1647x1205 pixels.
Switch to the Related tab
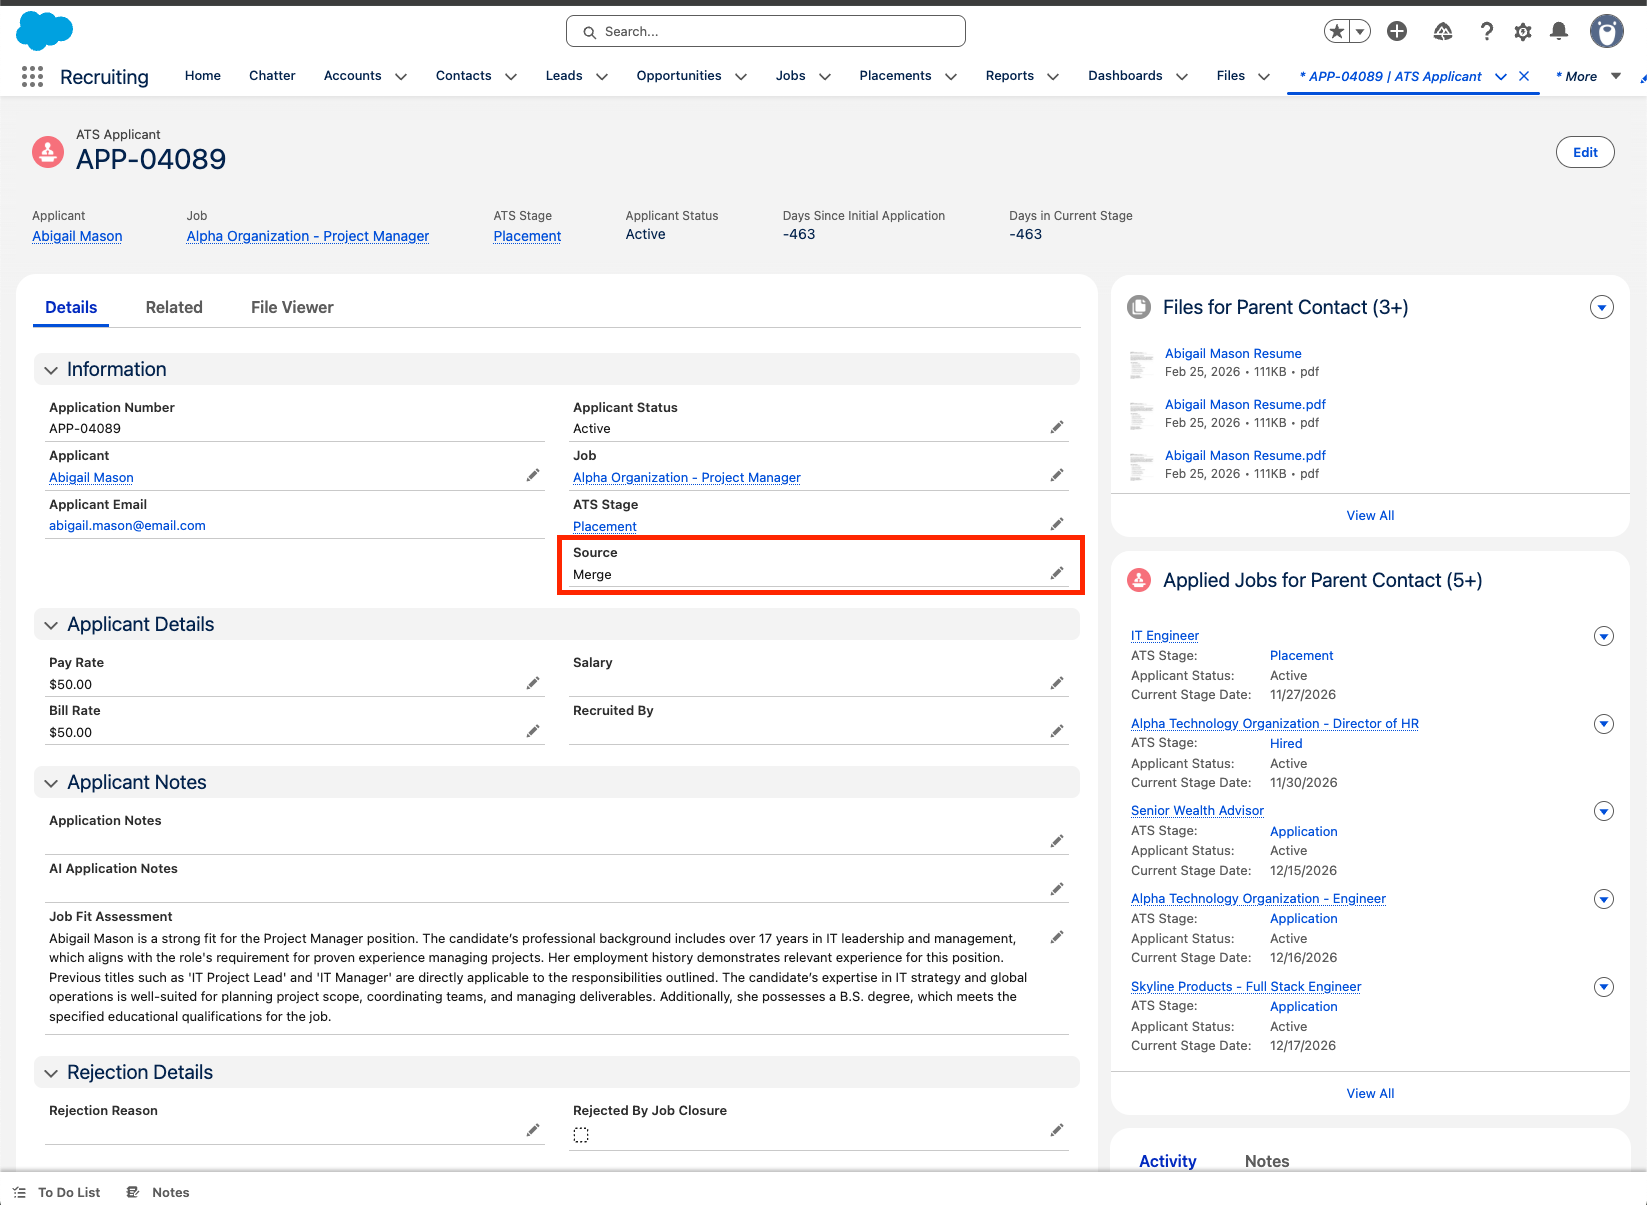[x=174, y=308]
